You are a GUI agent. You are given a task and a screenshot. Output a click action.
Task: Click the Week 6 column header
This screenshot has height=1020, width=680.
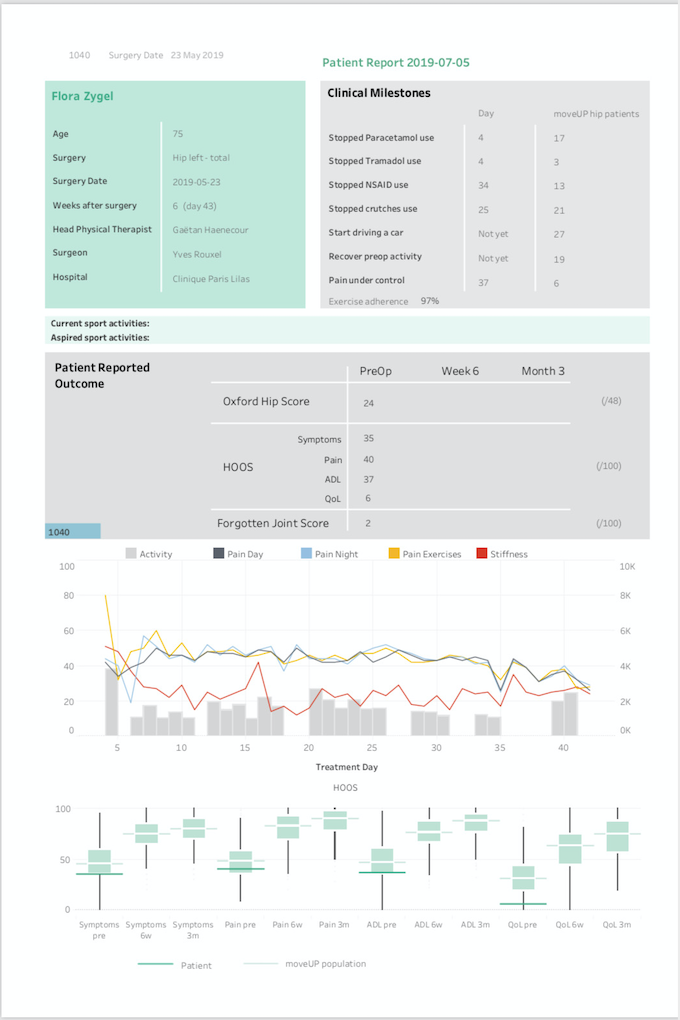[460, 371]
